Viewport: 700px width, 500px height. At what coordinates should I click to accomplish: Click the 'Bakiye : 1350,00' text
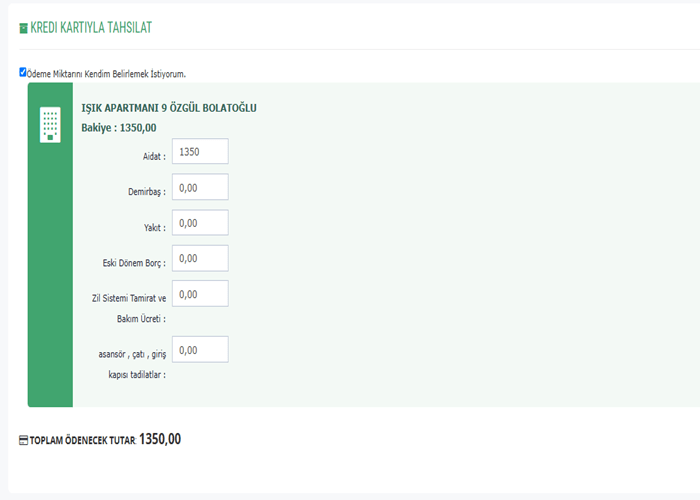click(x=119, y=128)
